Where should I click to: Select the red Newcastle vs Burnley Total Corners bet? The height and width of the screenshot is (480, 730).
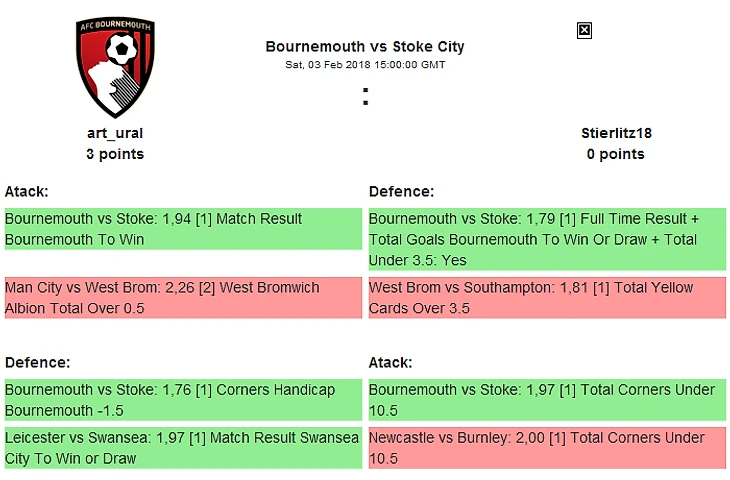pos(547,448)
